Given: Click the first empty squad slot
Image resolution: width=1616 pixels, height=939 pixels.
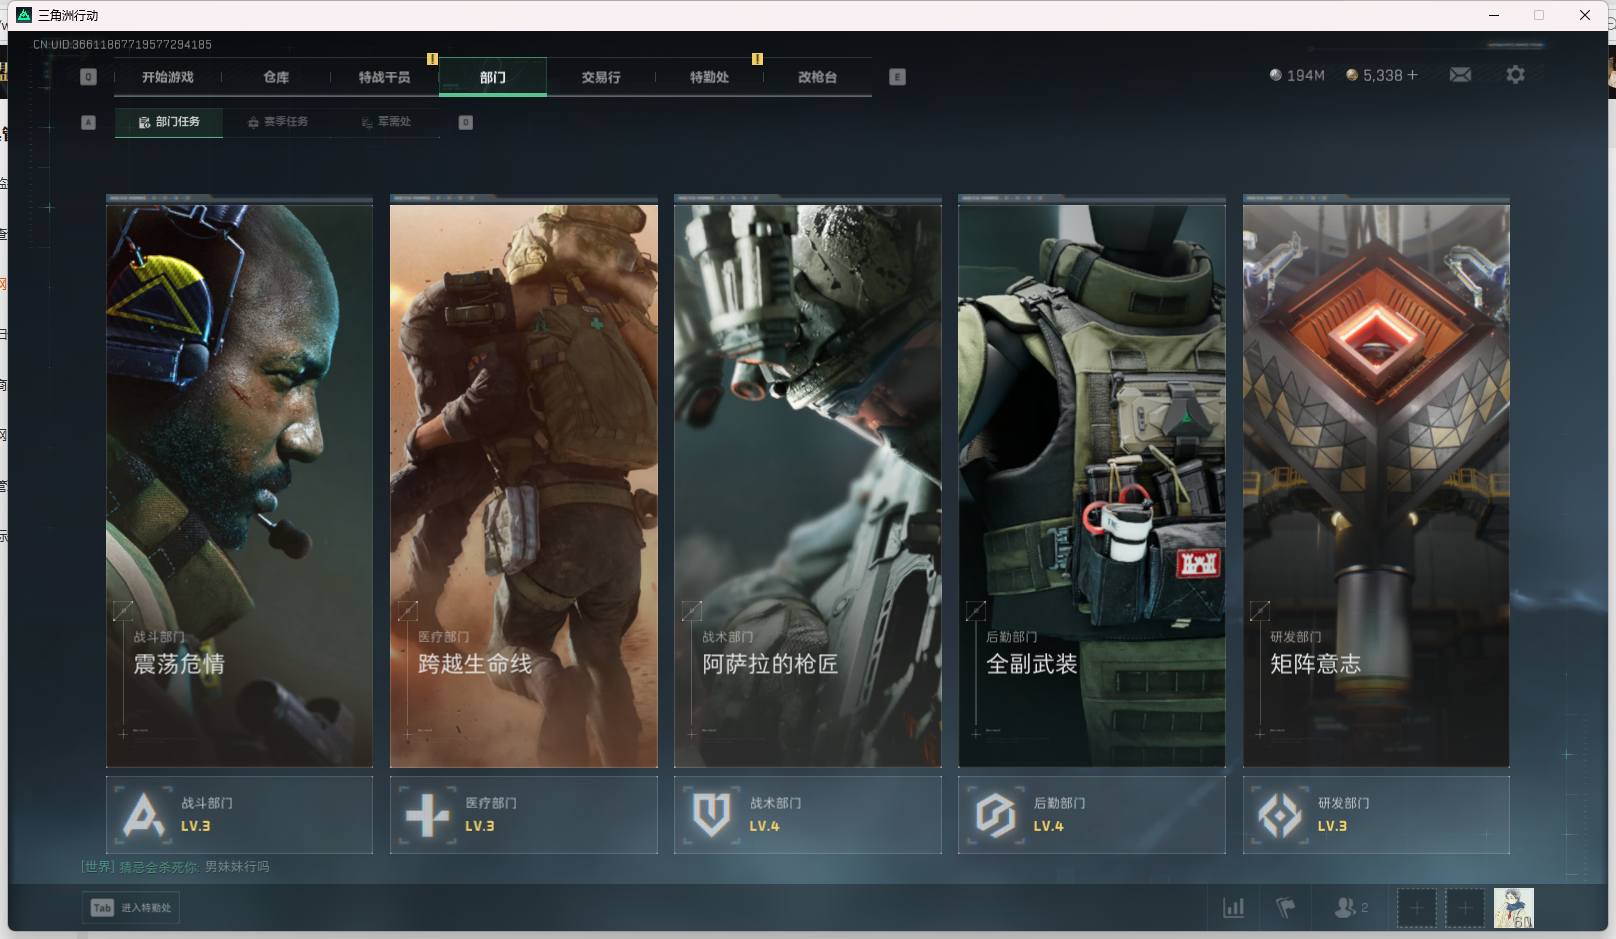Looking at the screenshot, I should [1416, 908].
